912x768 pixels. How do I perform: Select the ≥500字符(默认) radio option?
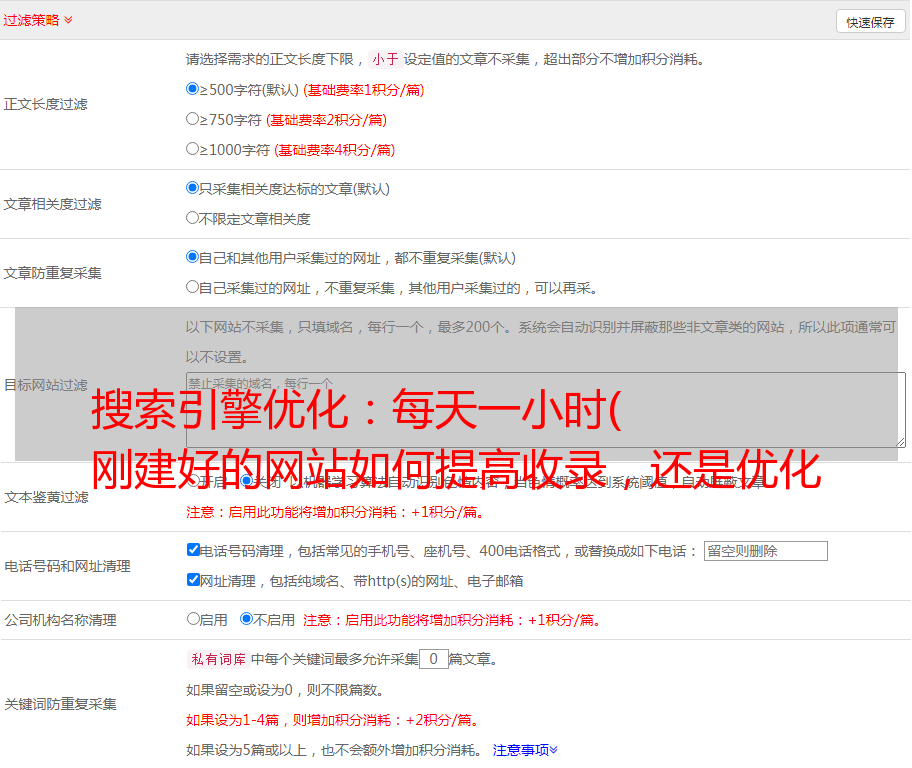[x=192, y=89]
